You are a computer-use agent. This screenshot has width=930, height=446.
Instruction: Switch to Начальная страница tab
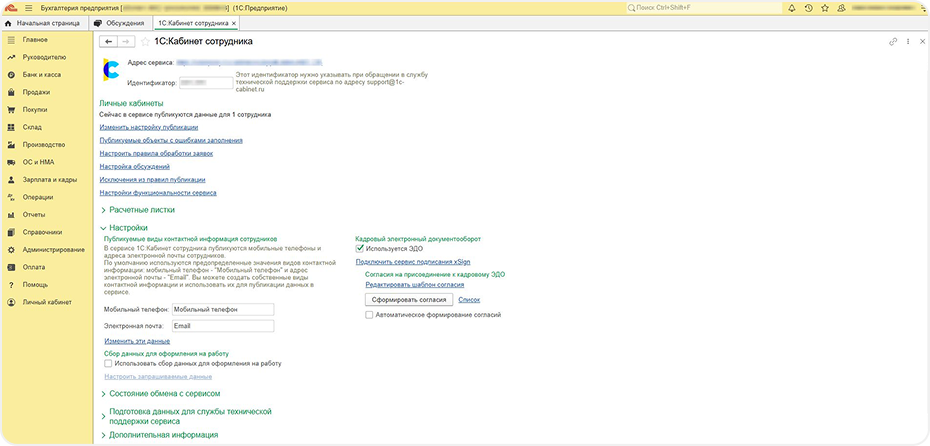tap(42, 23)
